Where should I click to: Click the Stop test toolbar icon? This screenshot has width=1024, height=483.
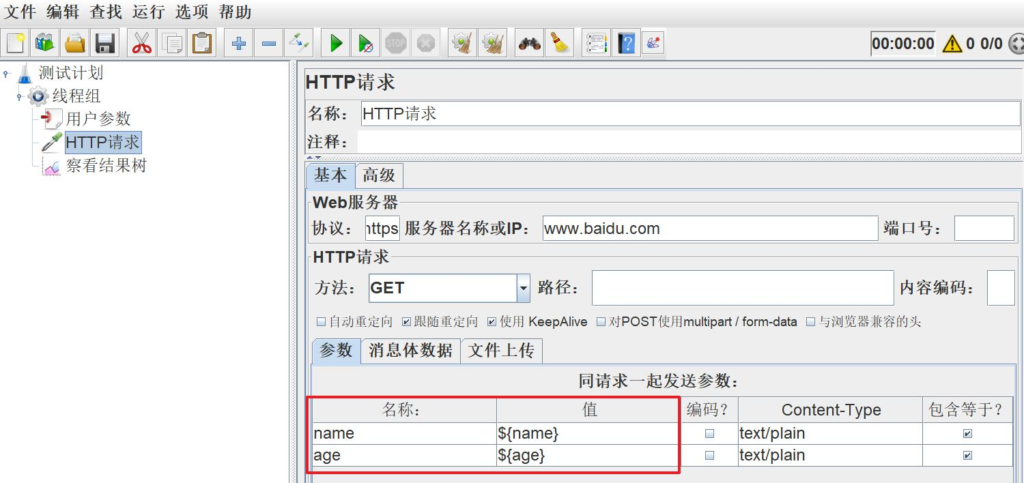pos(396,43)
